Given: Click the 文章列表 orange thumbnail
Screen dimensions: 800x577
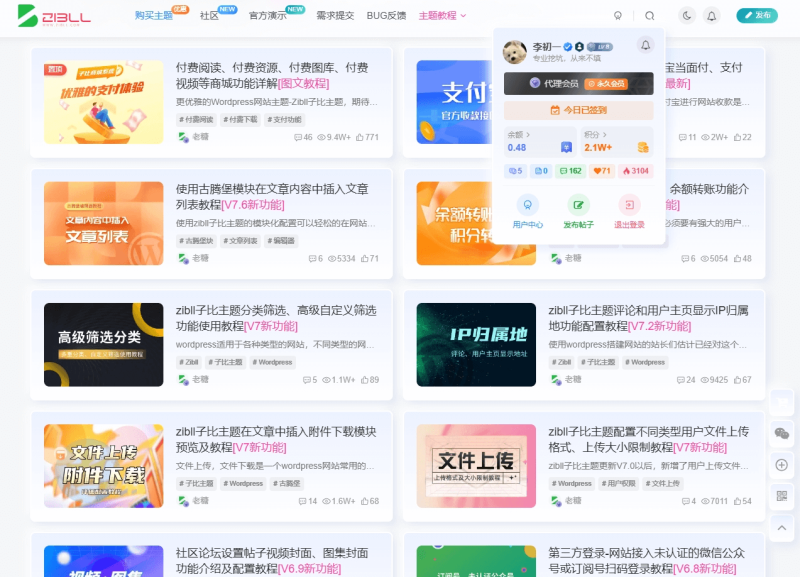Looking at the screenshot, I should (x=104, y=223).
